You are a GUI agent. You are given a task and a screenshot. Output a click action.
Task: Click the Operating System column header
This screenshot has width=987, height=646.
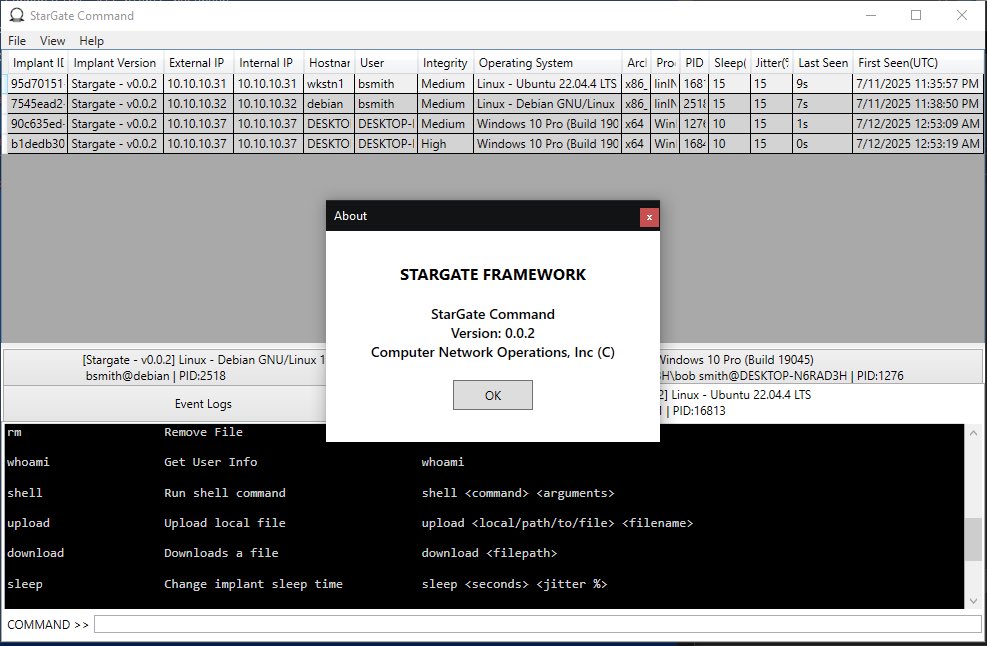[547, 63]
